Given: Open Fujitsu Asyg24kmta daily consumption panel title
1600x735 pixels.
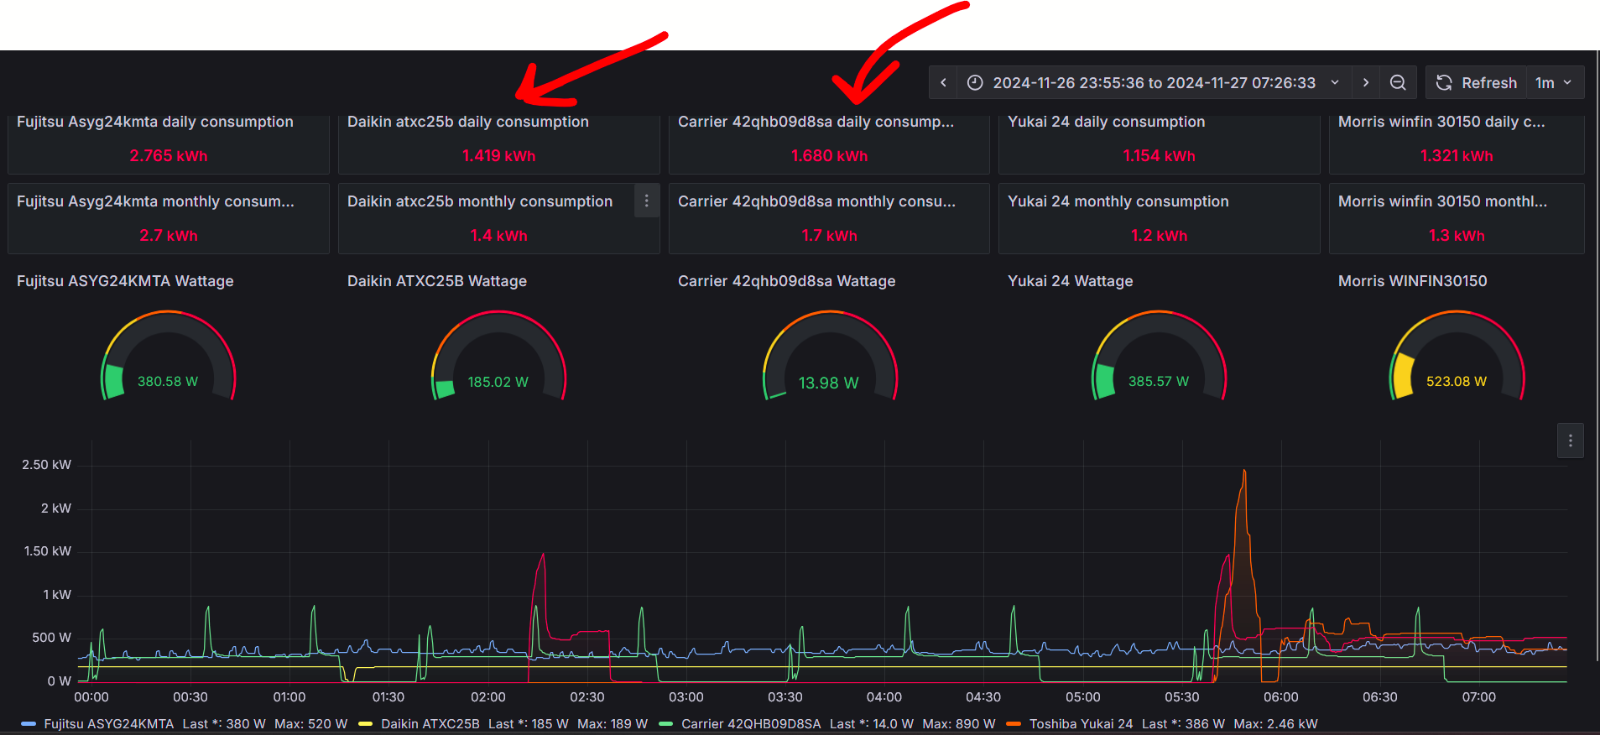Looking at the screenshot, I should pyautogui.click(x=155, y=122).
